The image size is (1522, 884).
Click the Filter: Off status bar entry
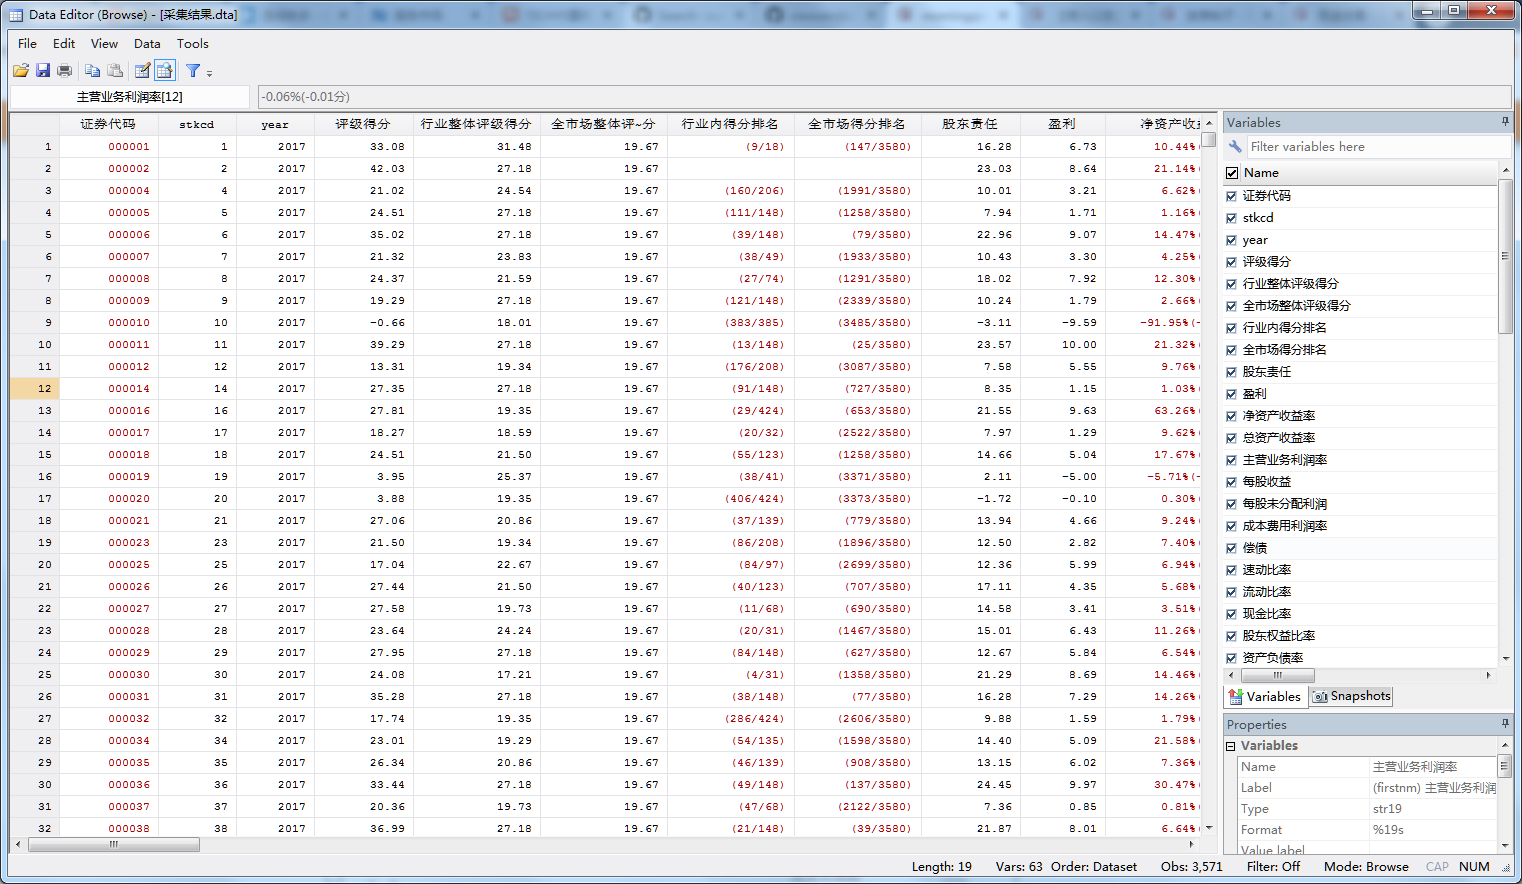point(1273,867)
